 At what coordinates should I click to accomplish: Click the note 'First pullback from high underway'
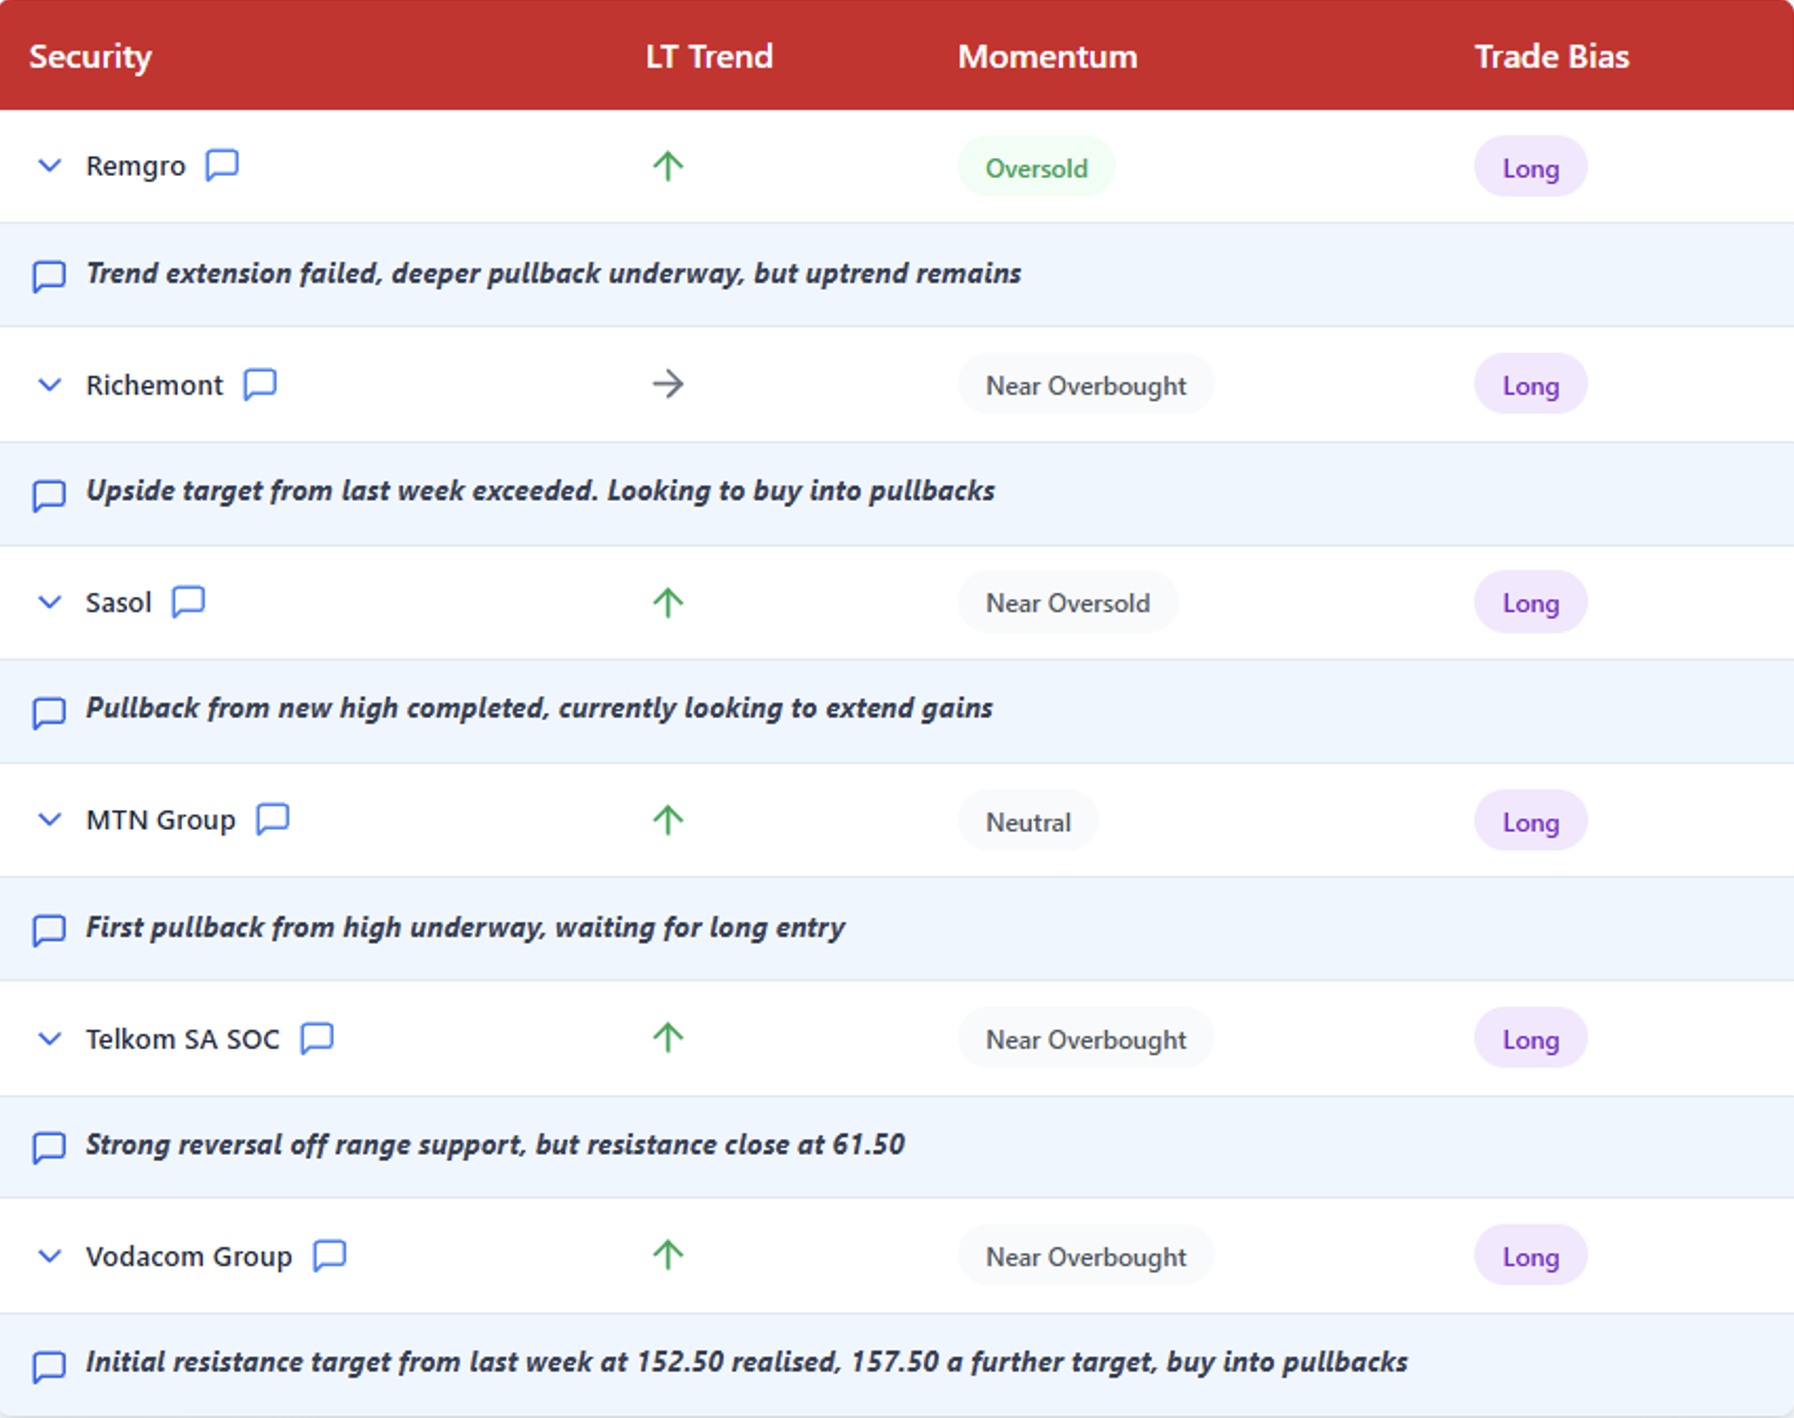tap(465, 928)
